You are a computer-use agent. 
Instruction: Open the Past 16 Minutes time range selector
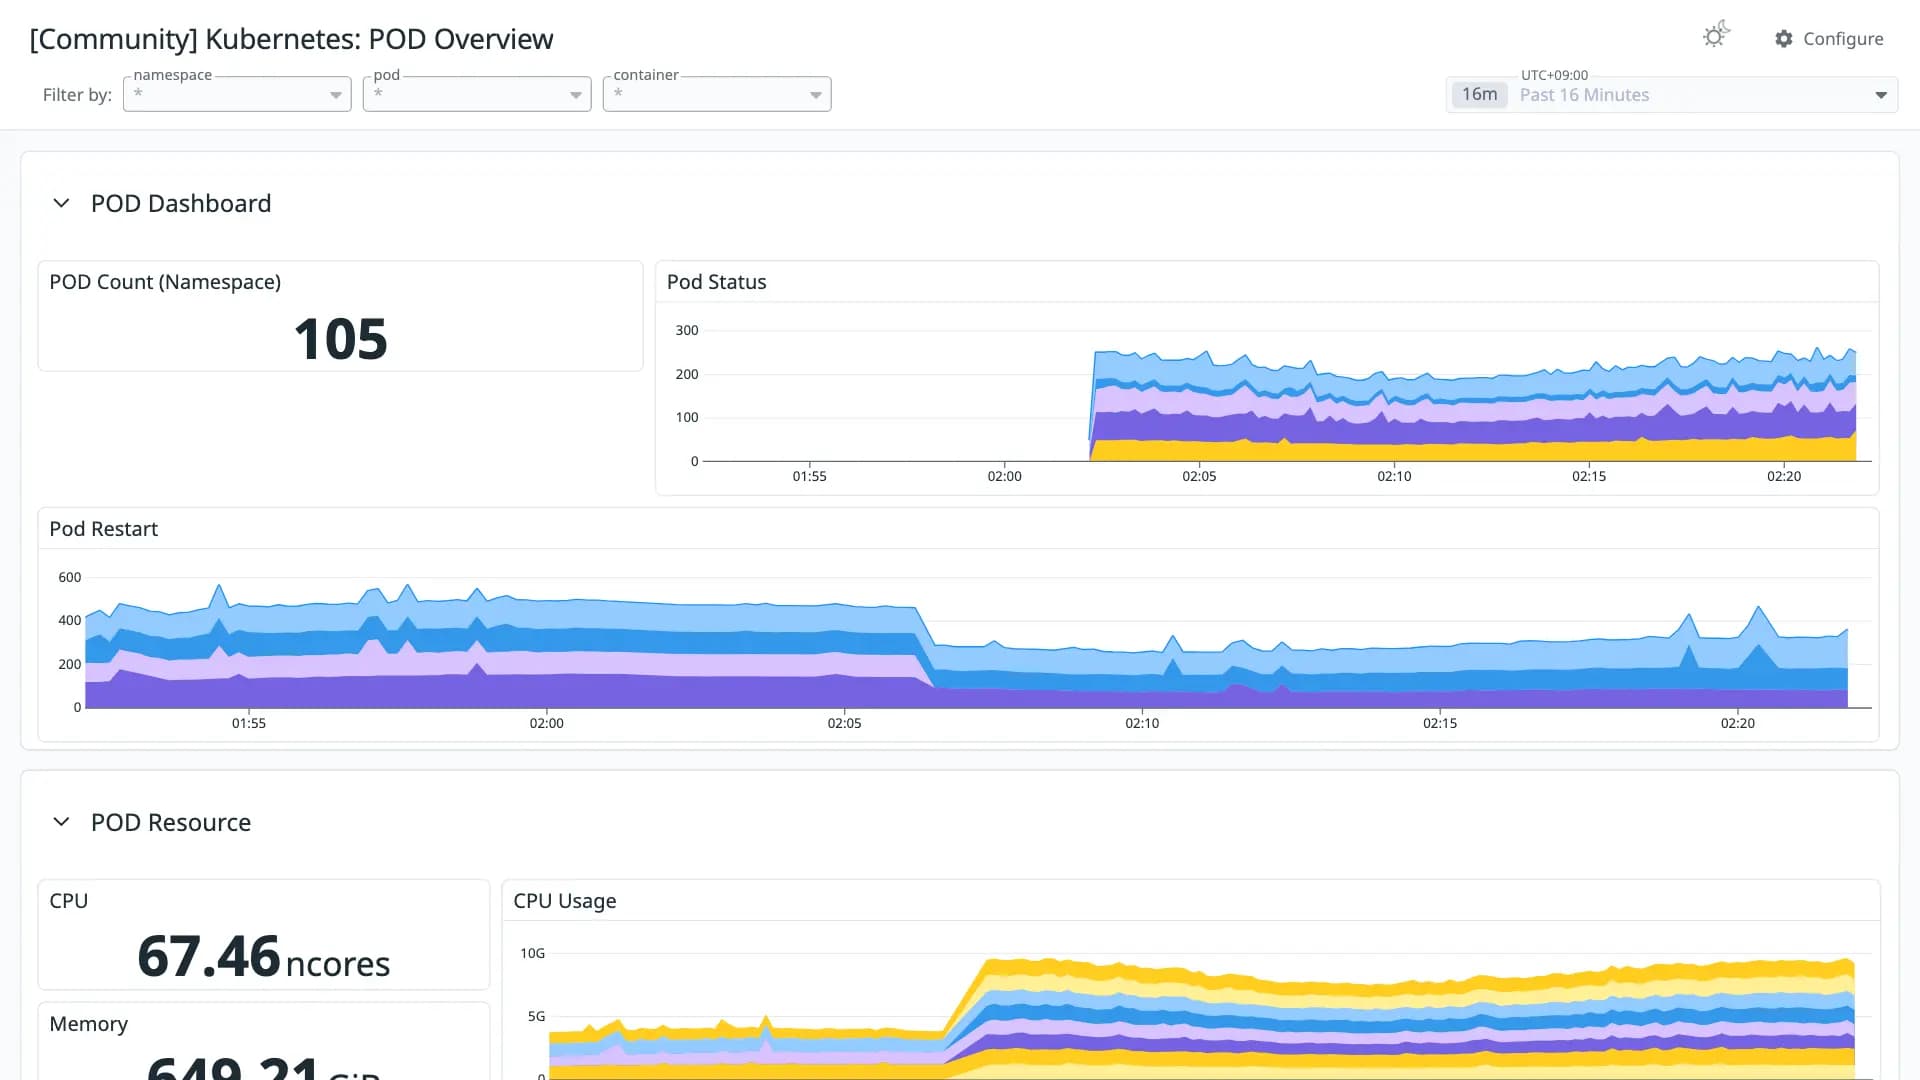[1672, 95]
